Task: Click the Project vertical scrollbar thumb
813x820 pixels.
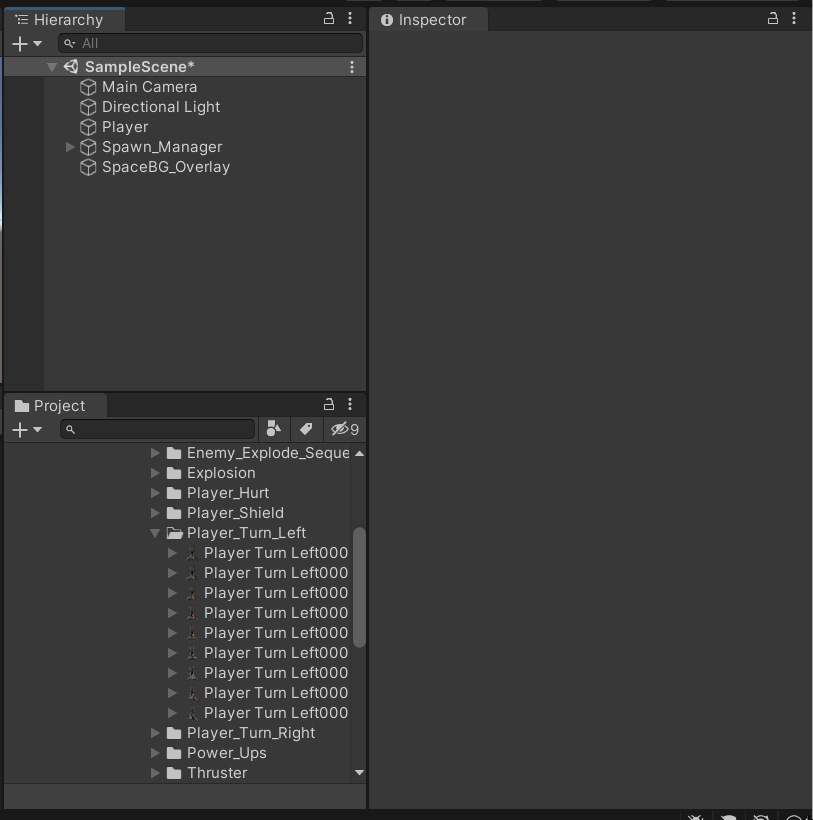Action: (359, 587)
